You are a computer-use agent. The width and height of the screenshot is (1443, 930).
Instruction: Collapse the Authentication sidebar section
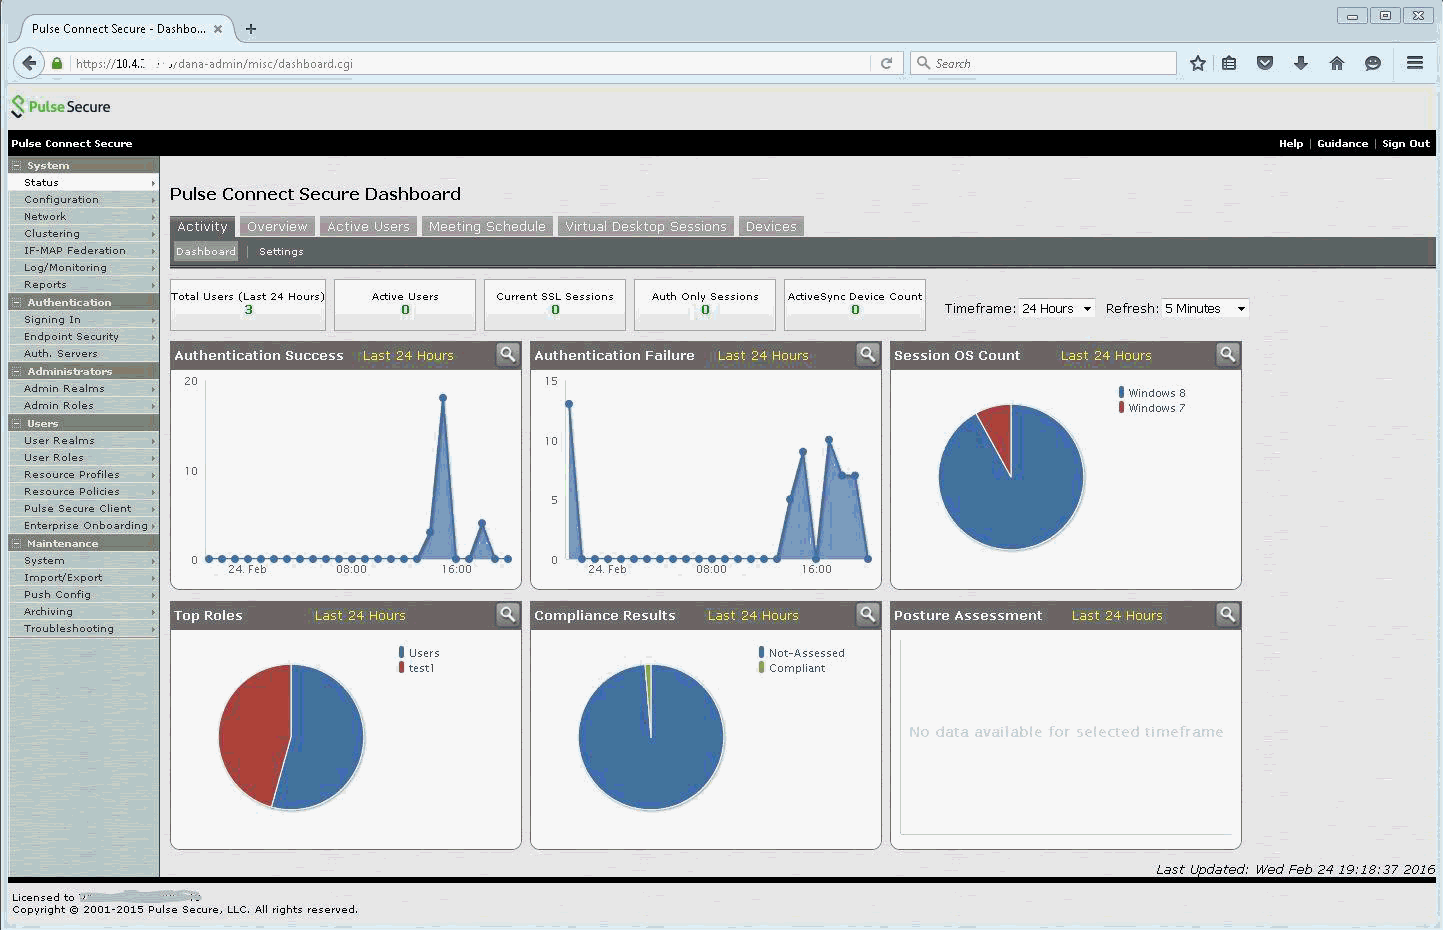[x=17, y=302]
